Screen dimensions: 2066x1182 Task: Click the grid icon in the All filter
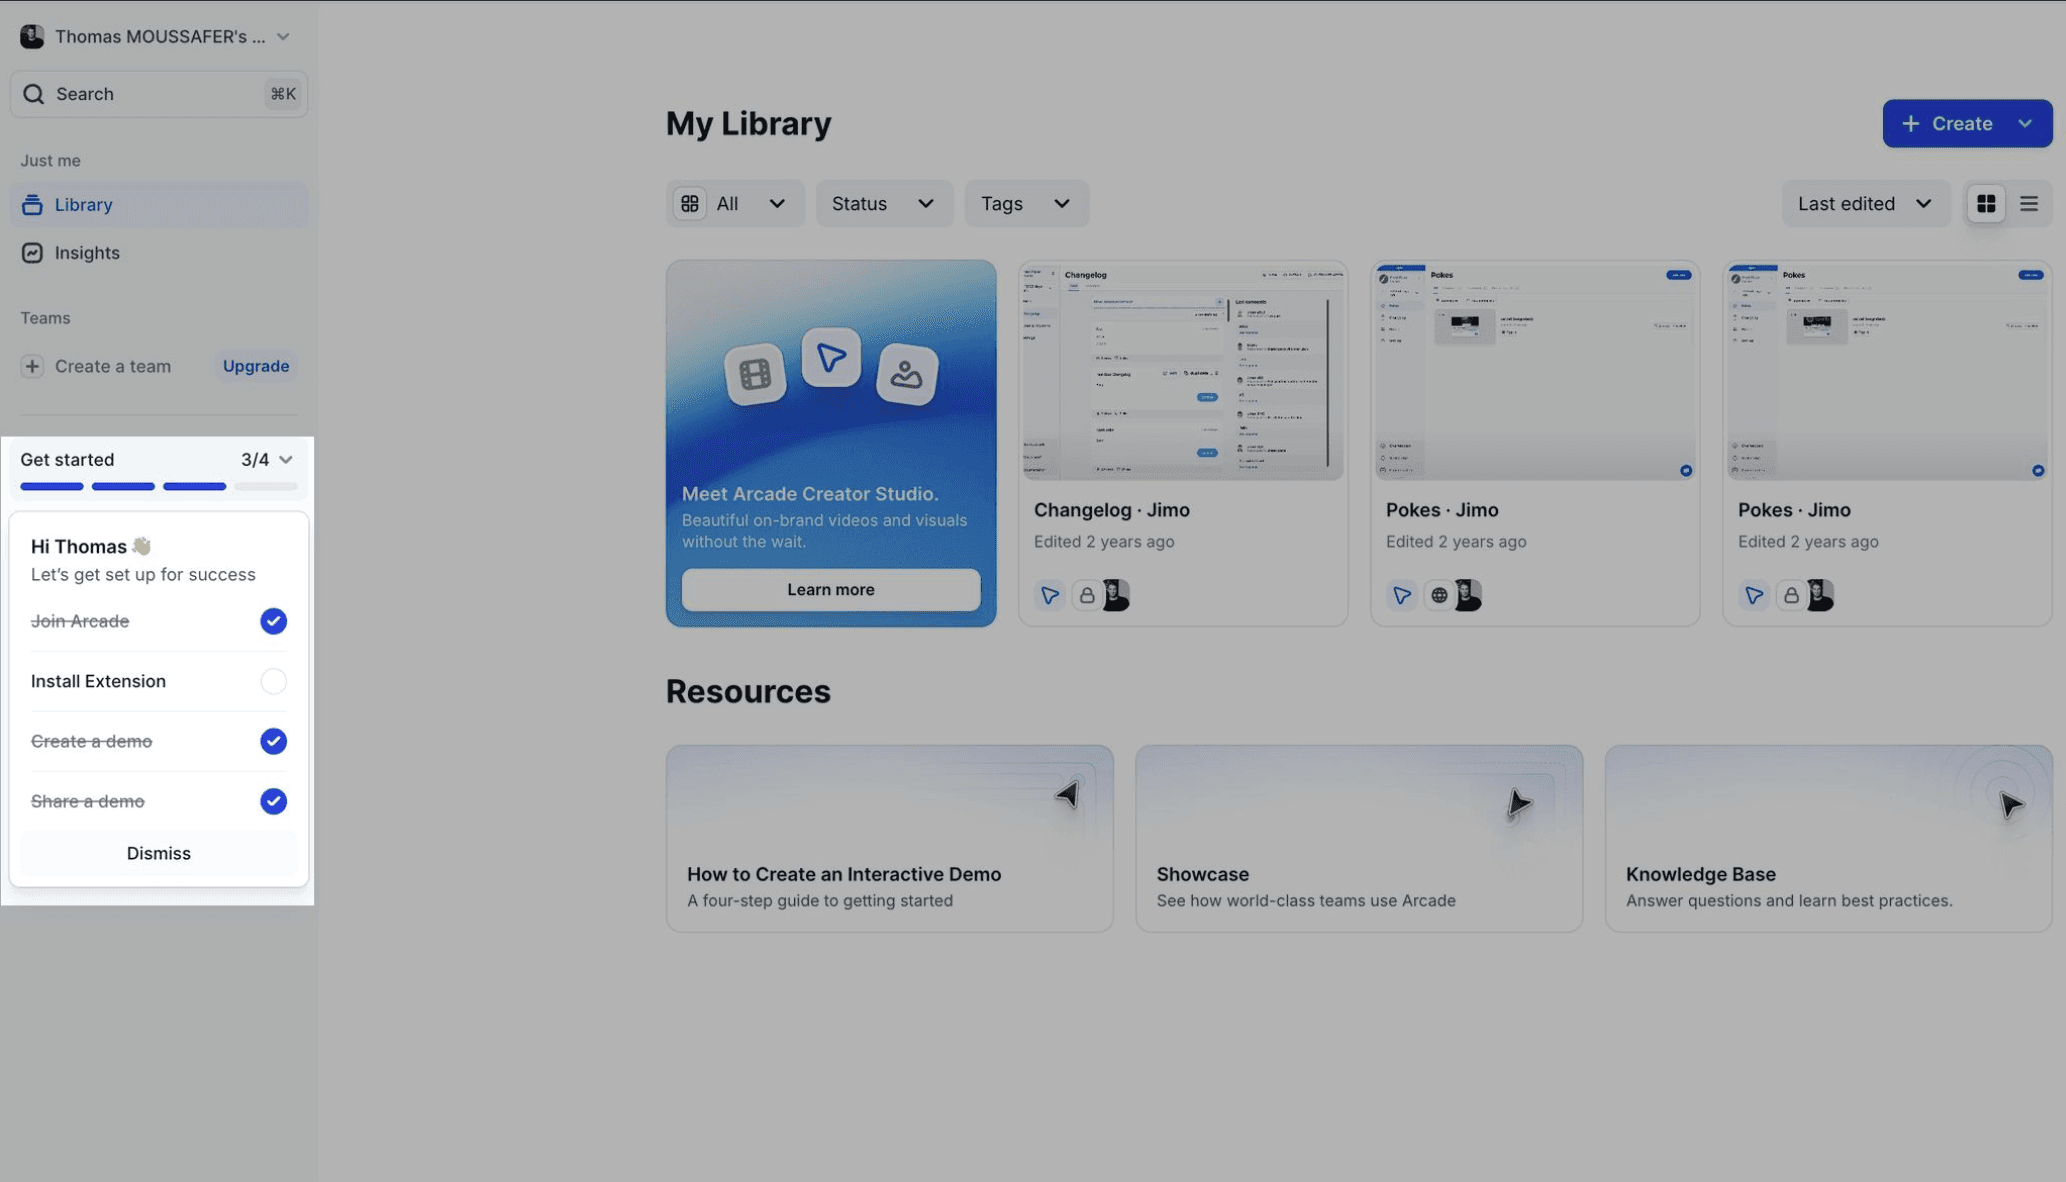[x=690, y=204]
